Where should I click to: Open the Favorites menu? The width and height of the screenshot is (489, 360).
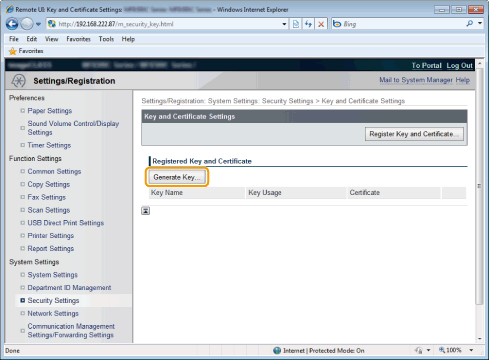point(78,39)
